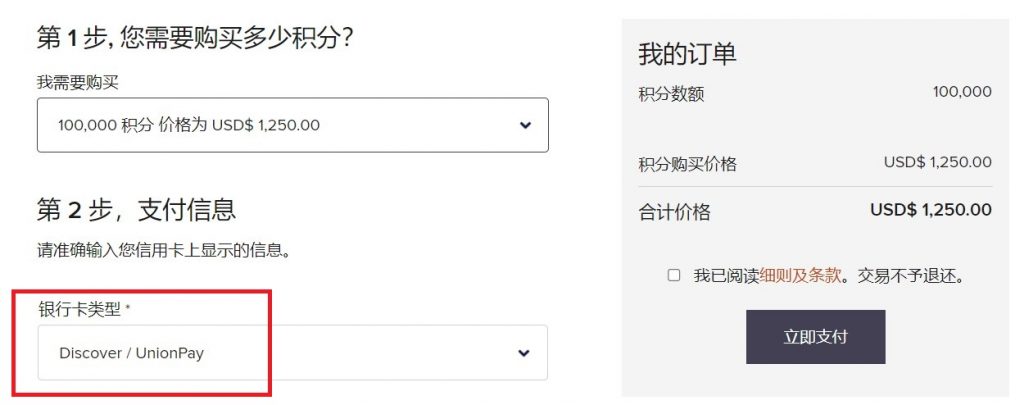Click the 我的订单 heading
Screen dimensions: 1024x405
pos(687,54)
